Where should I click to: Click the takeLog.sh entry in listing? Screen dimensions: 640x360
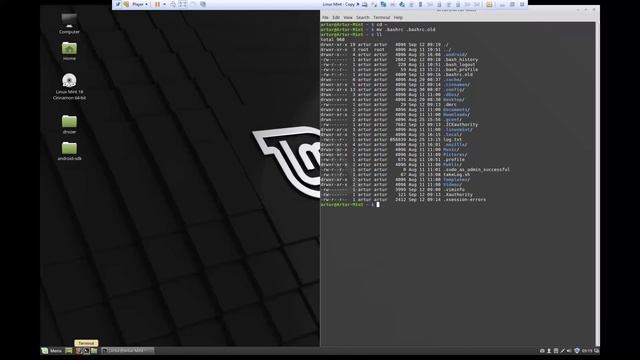456,175
